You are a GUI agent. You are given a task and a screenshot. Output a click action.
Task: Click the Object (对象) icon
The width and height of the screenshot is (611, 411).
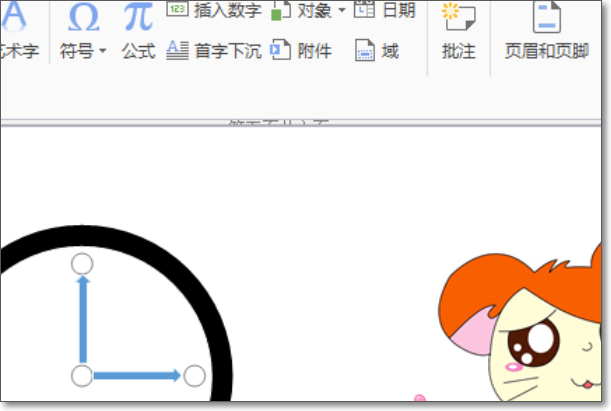[281, 10]
